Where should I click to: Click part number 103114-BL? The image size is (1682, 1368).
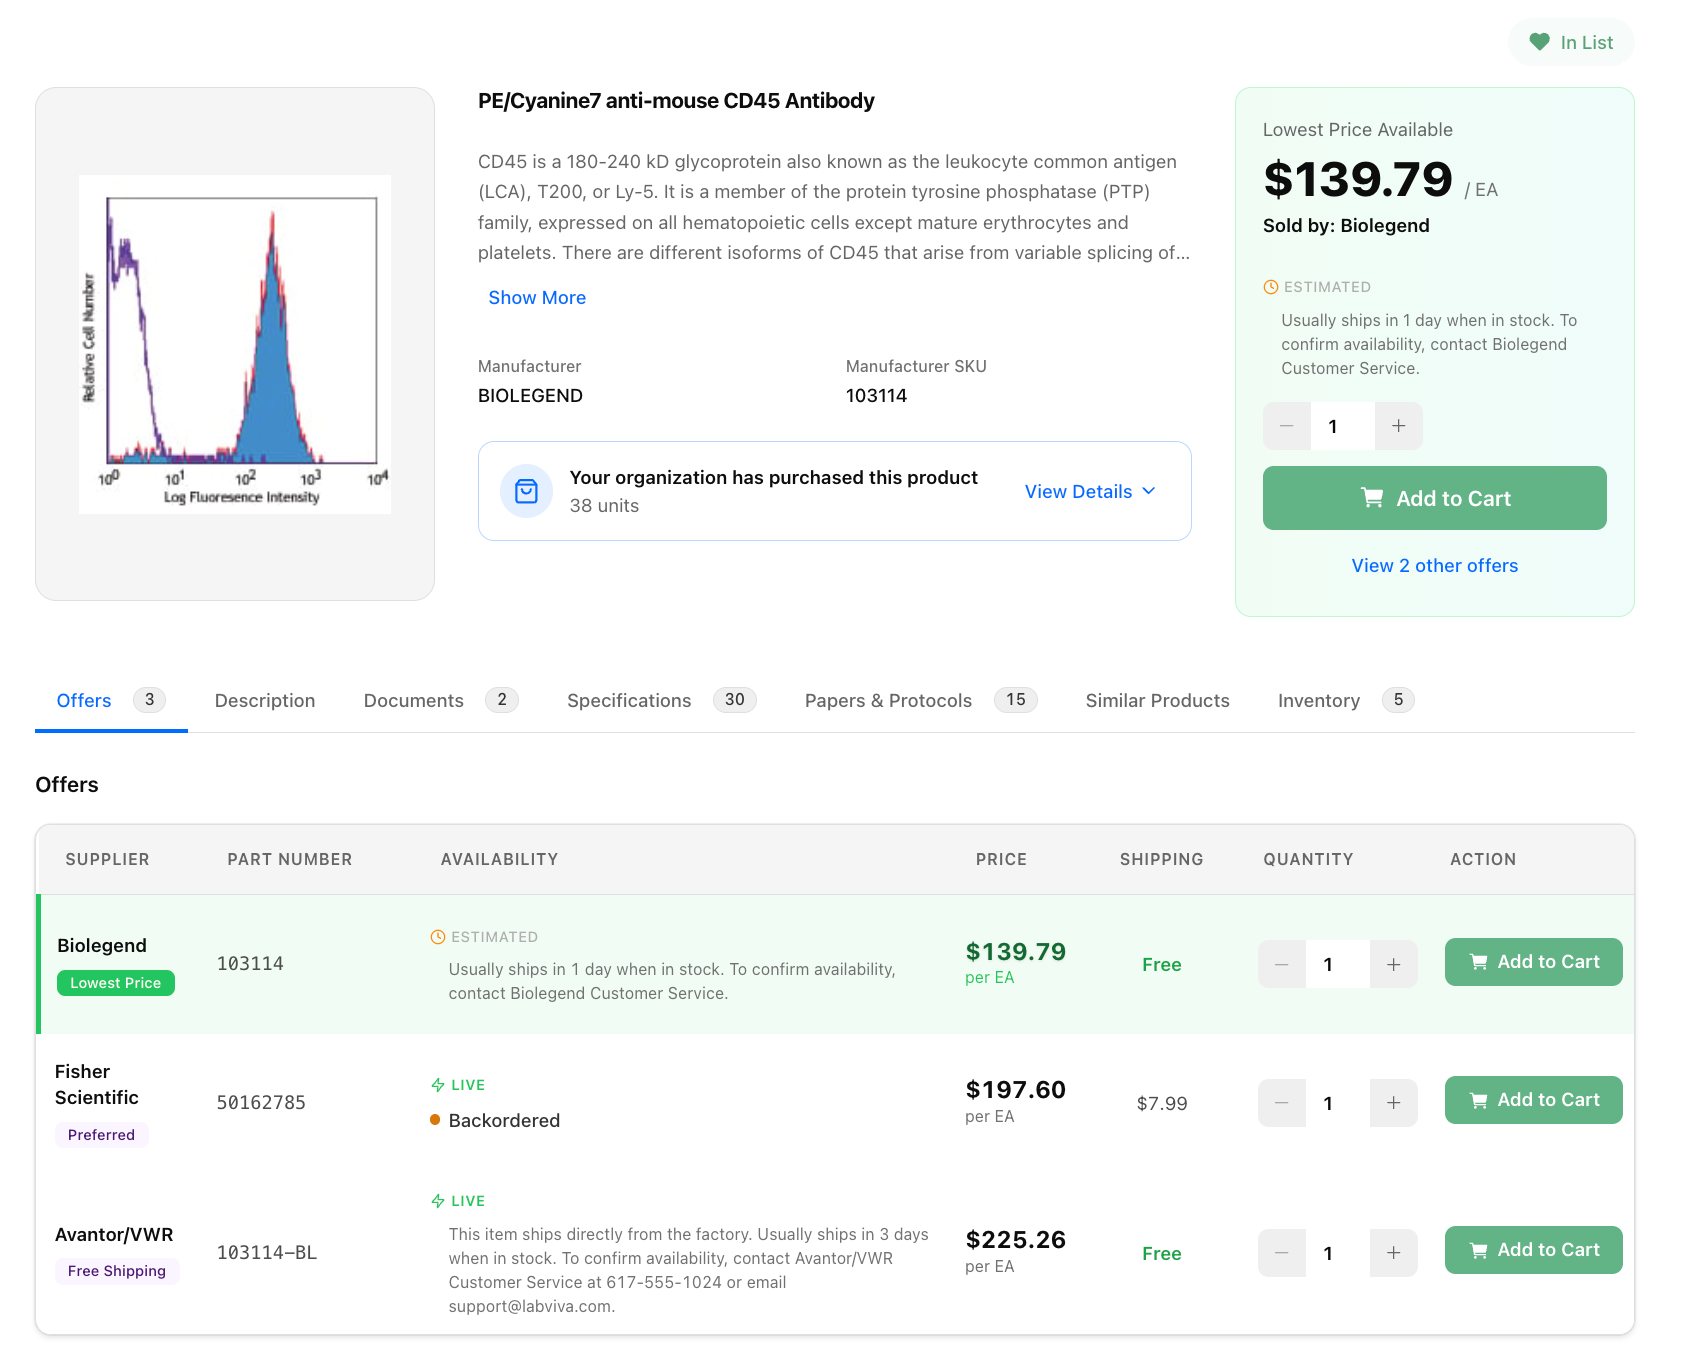(267, 1253)
